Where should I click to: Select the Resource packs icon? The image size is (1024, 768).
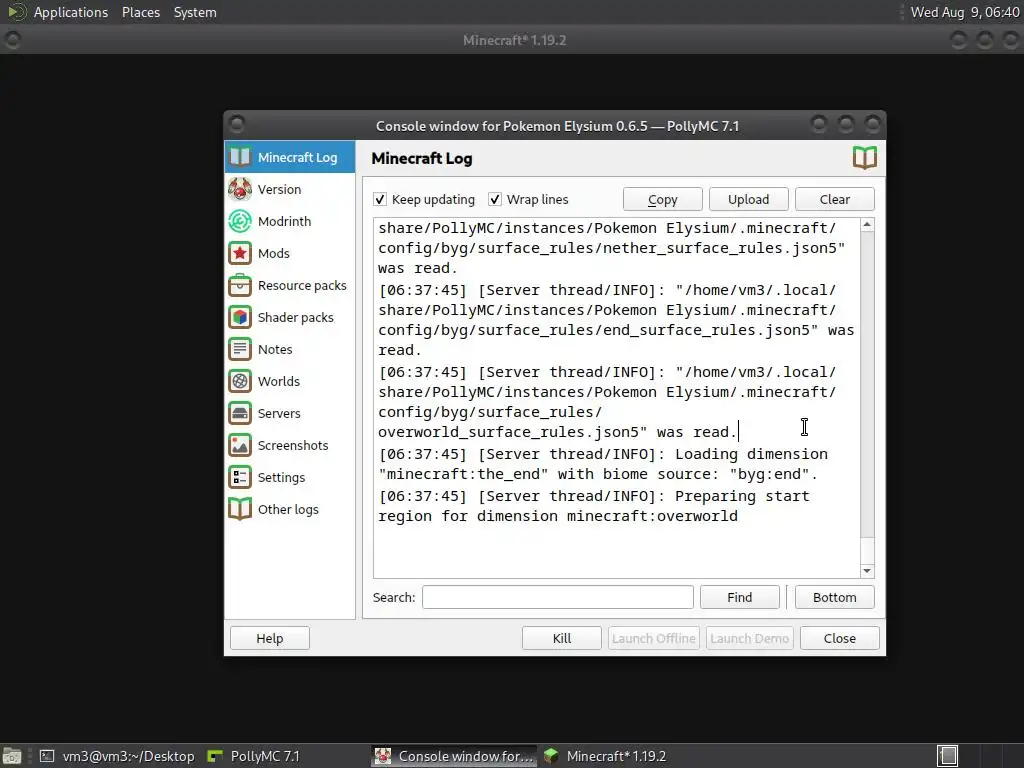click(240, 285)
